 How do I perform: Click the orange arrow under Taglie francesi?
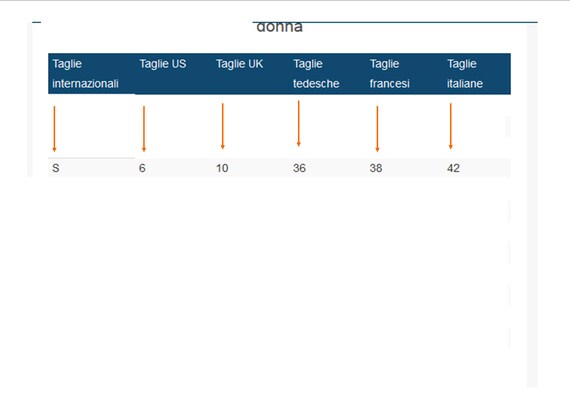click(x=377, y=129)
